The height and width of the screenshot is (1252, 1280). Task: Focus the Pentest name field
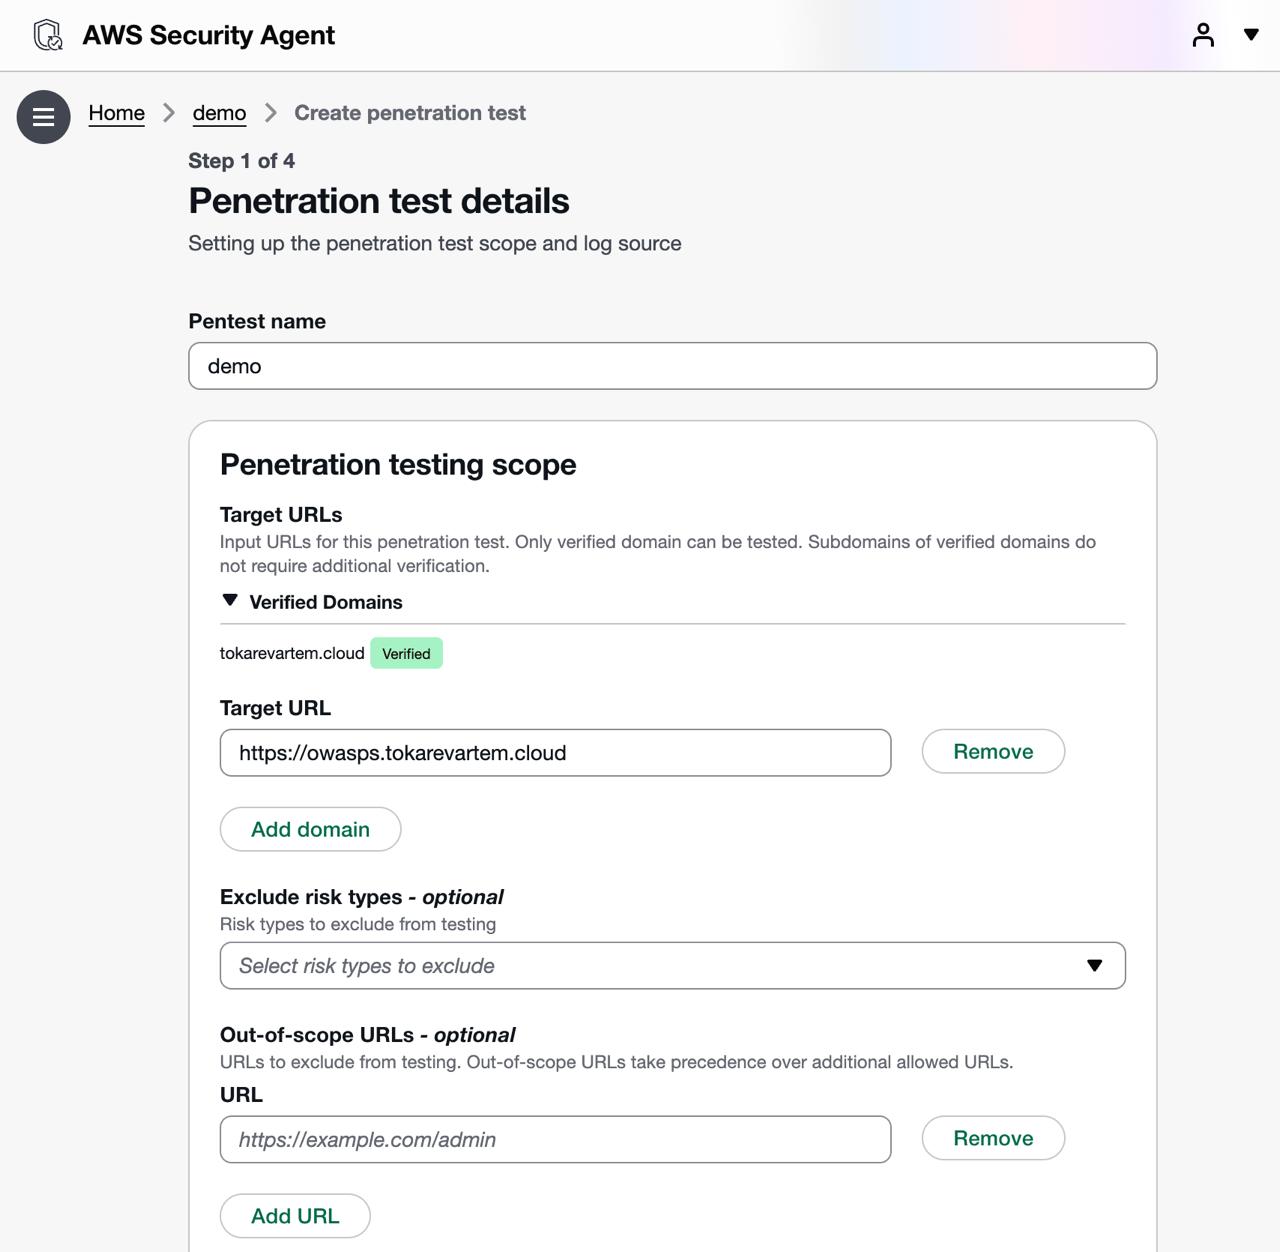click(x=672, y=366)
